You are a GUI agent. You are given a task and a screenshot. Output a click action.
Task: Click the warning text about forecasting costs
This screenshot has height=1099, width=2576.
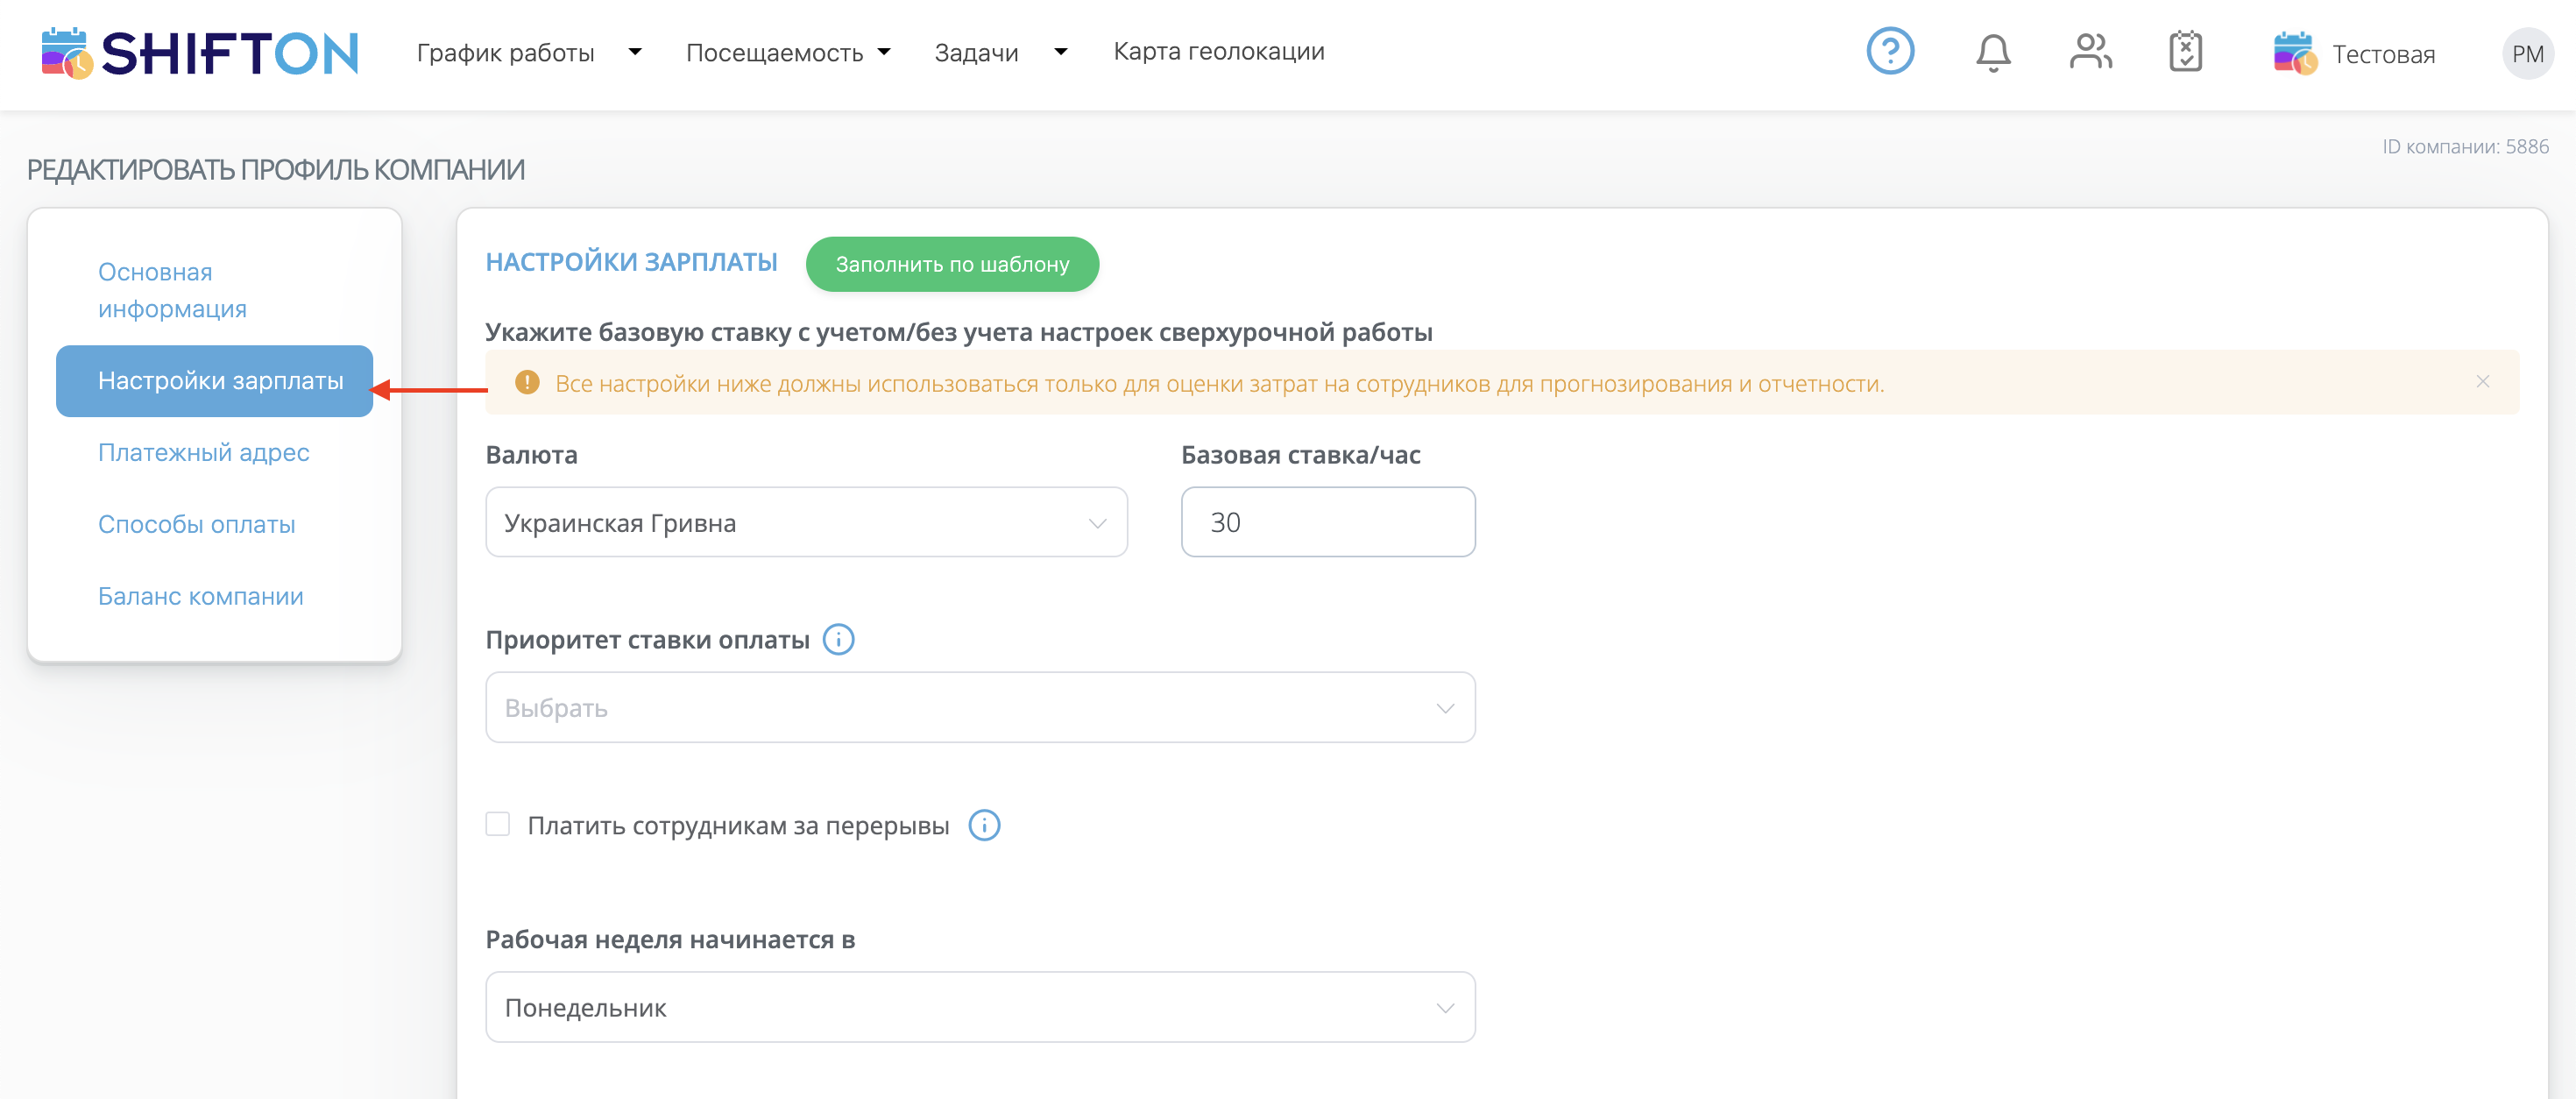coord(1219,384)
